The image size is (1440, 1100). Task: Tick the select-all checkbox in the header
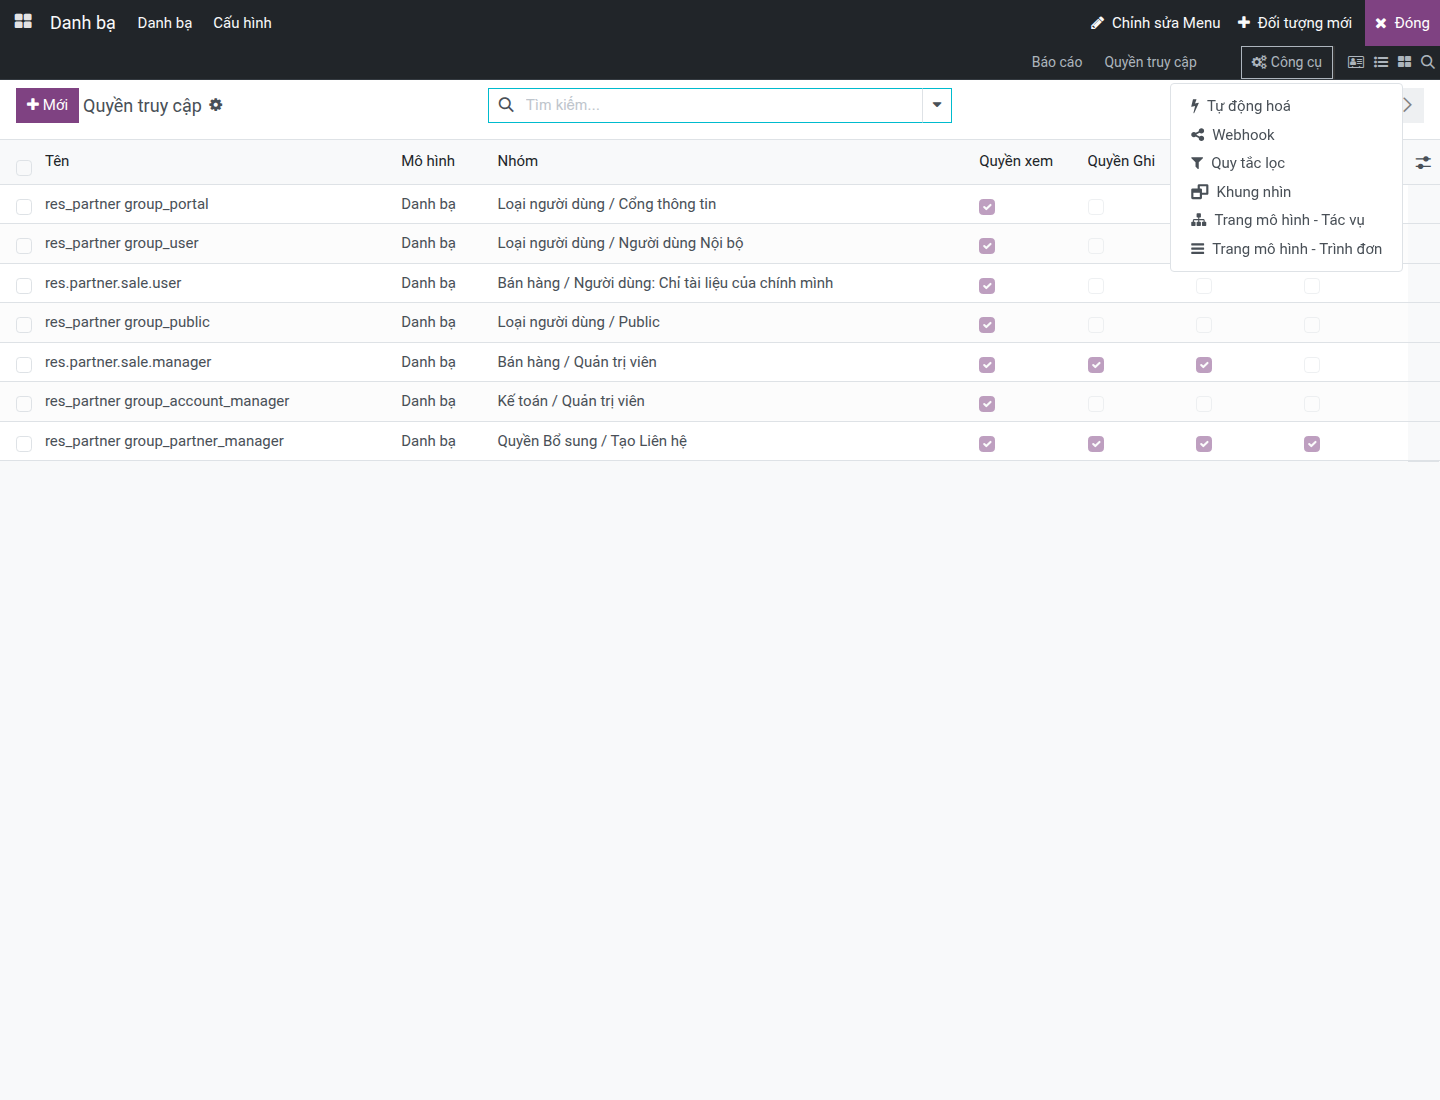[x=24, y=167]
